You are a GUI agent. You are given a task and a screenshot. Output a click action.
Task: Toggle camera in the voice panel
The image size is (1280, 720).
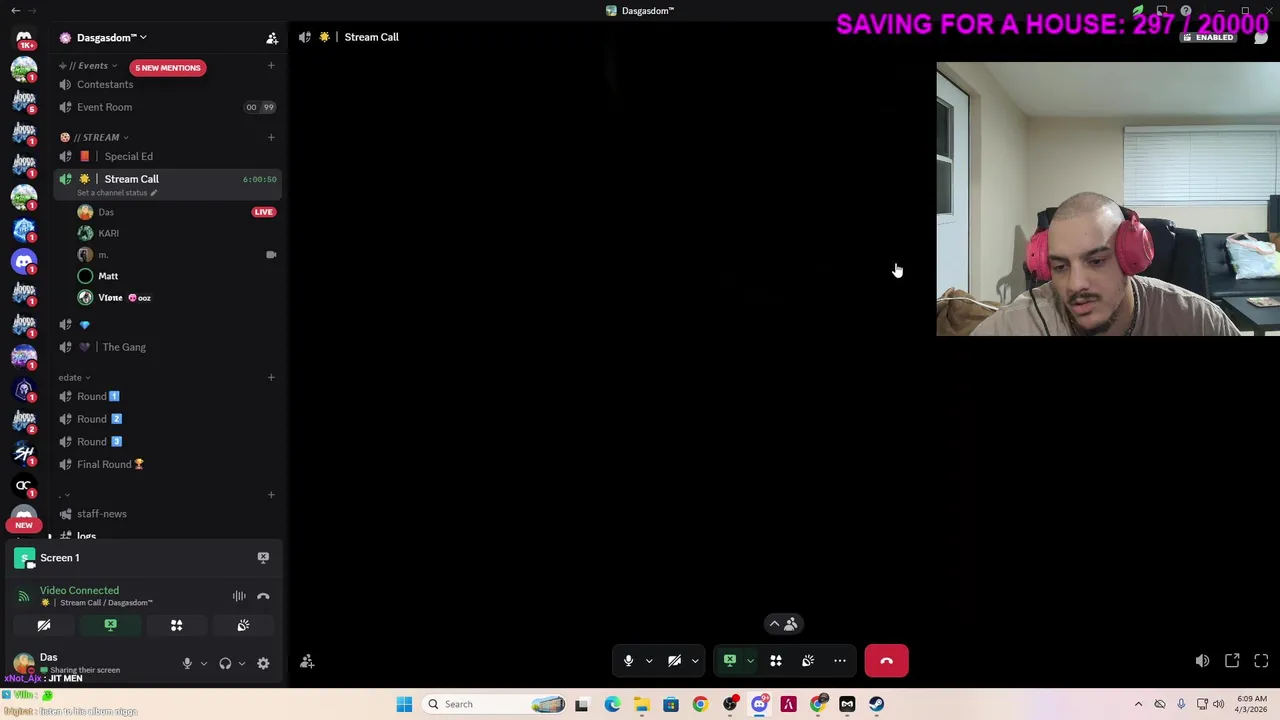[x=44, y=626]
